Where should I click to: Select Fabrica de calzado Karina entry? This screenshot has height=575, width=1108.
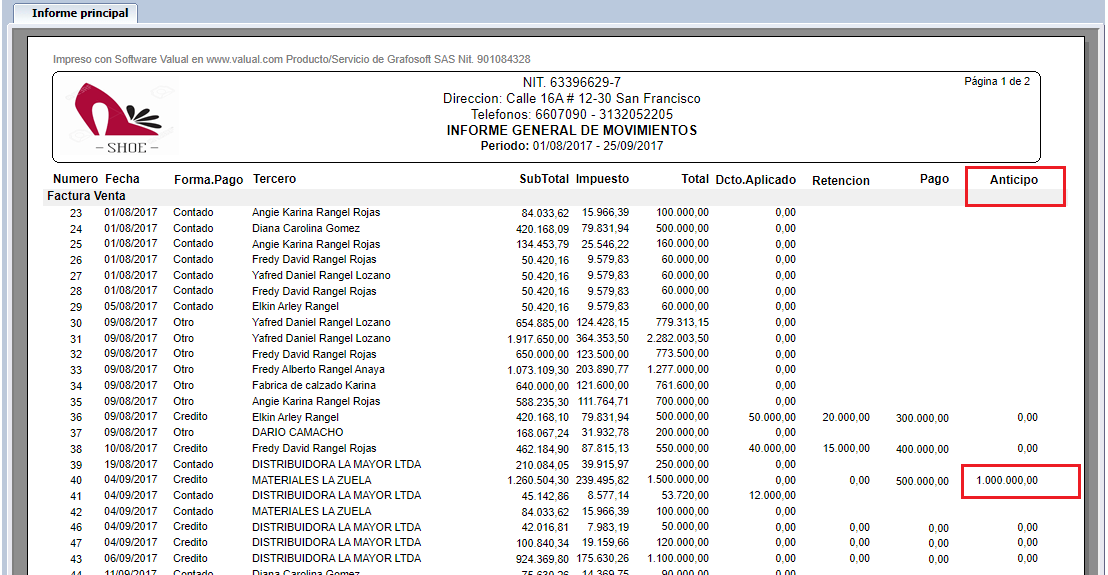point(314,385)
